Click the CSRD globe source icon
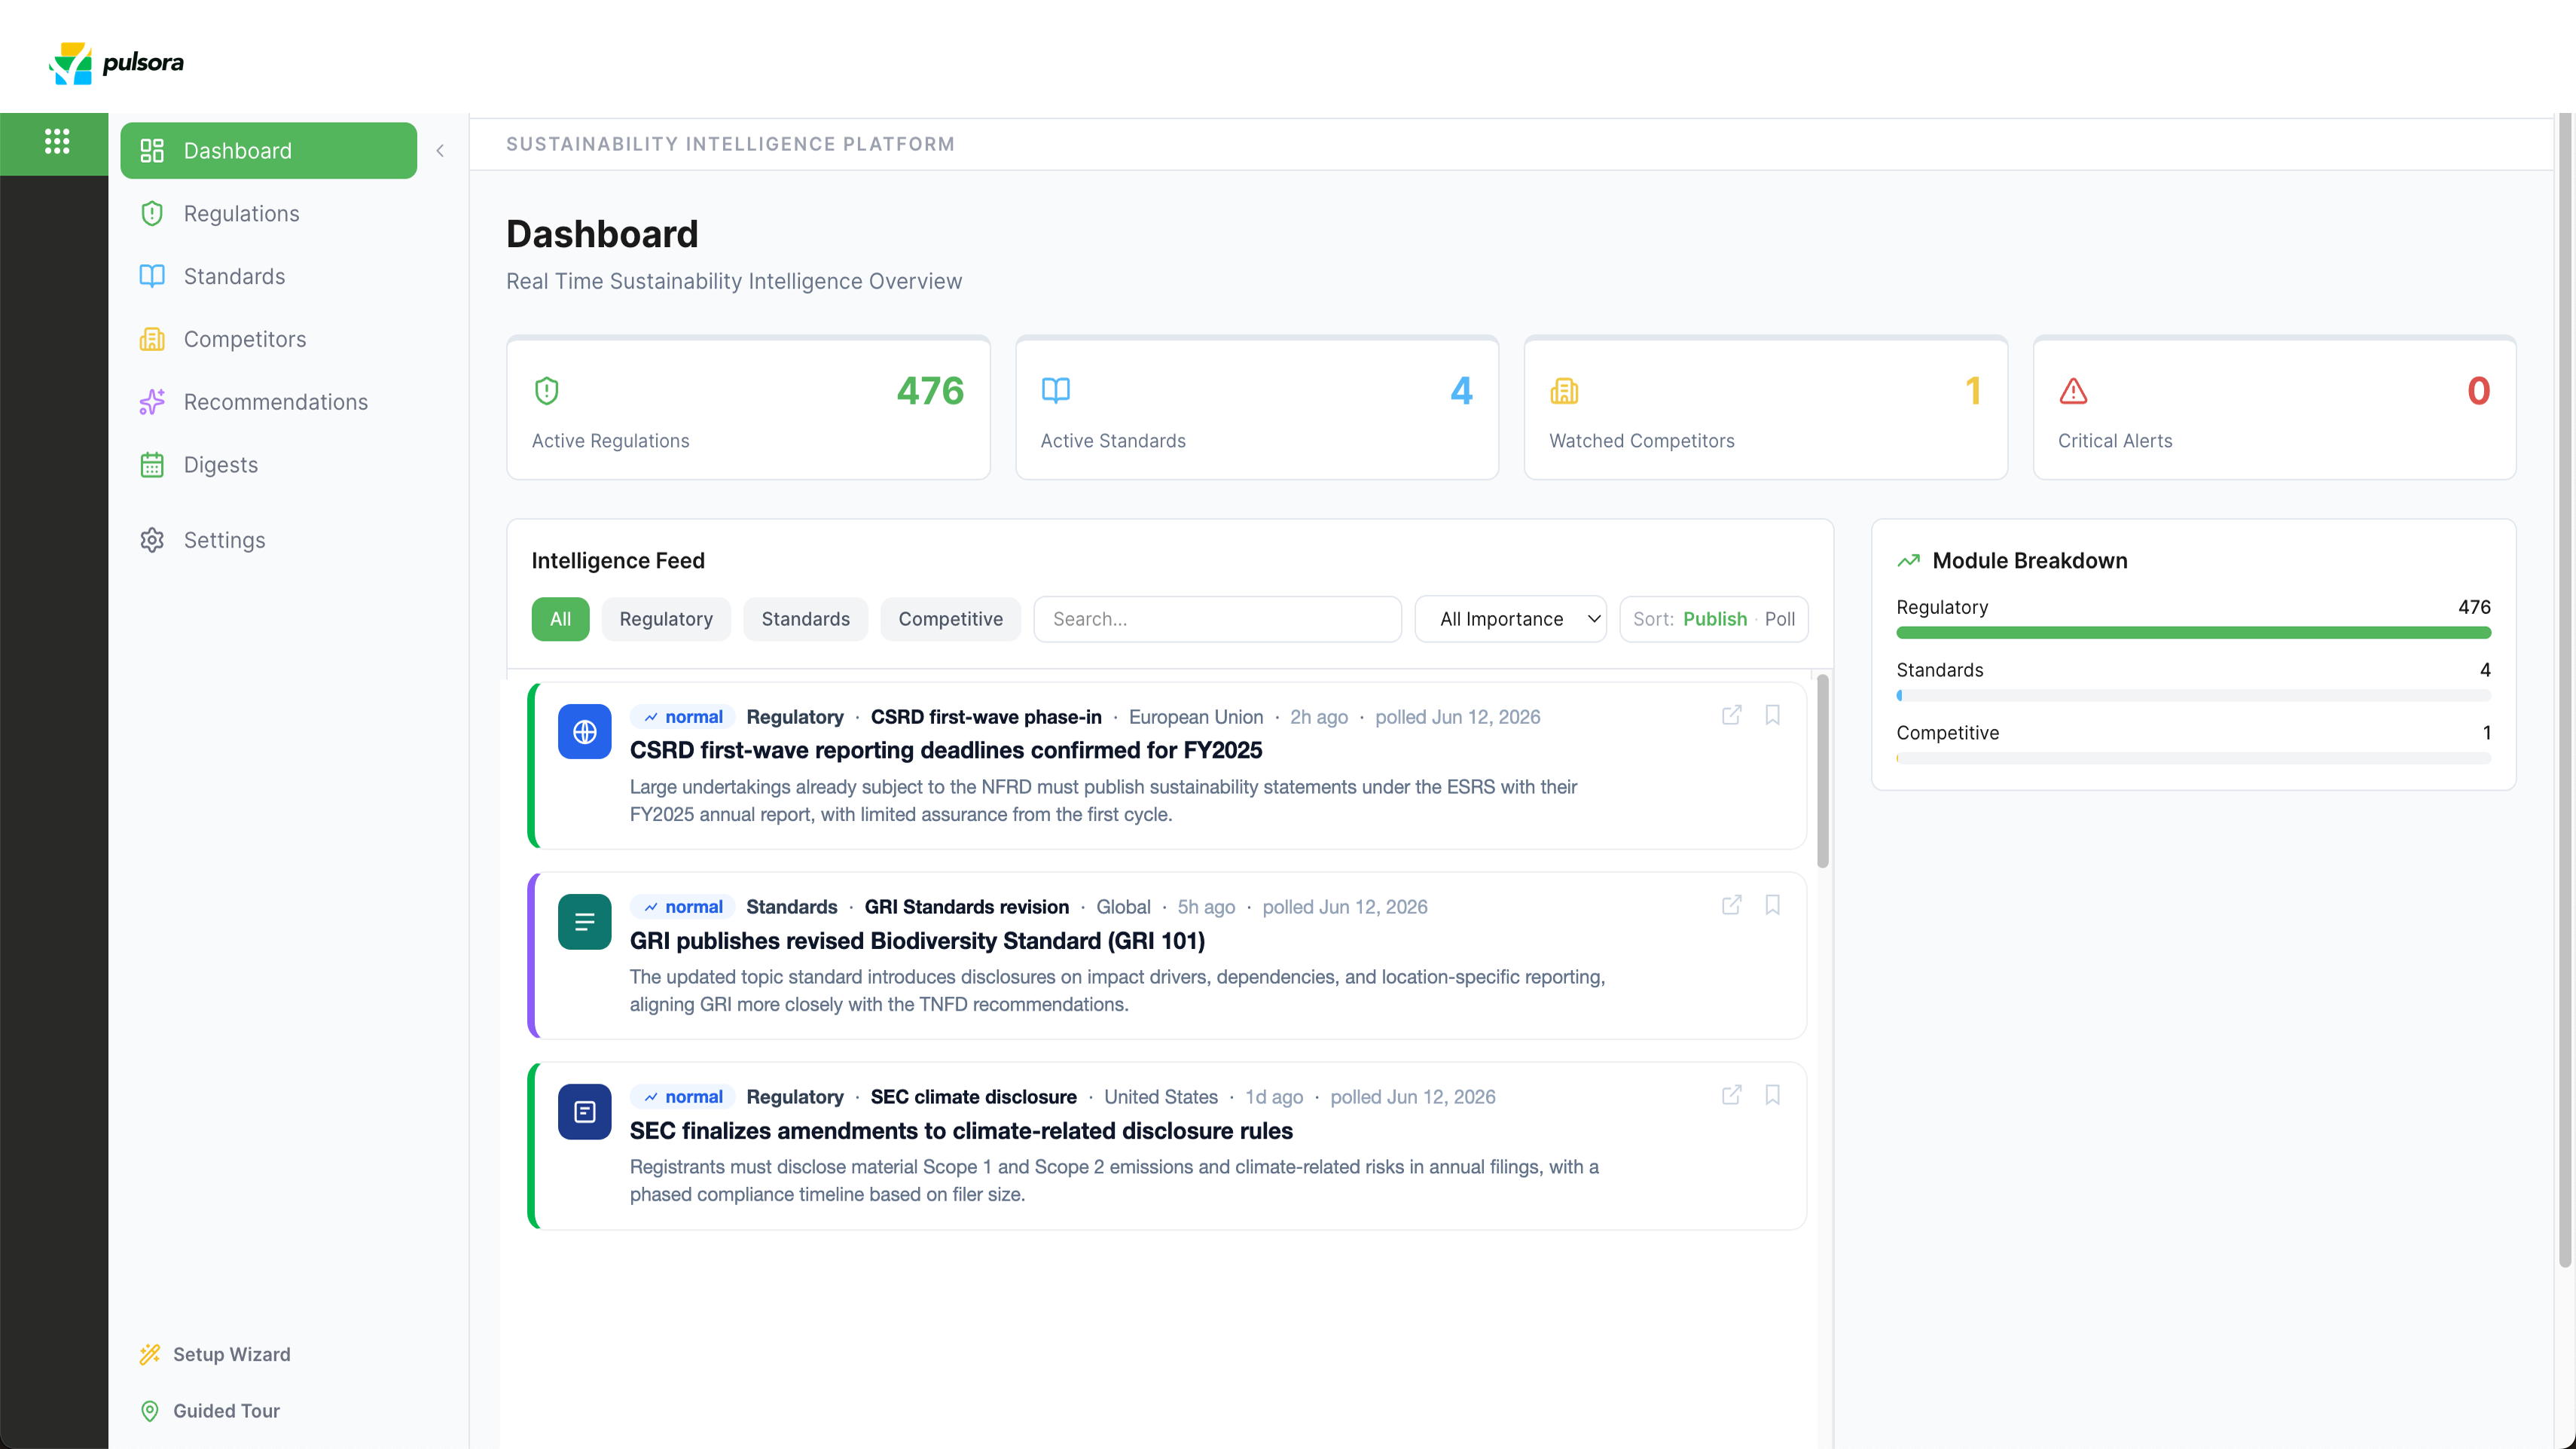 [x=585, y=732]
